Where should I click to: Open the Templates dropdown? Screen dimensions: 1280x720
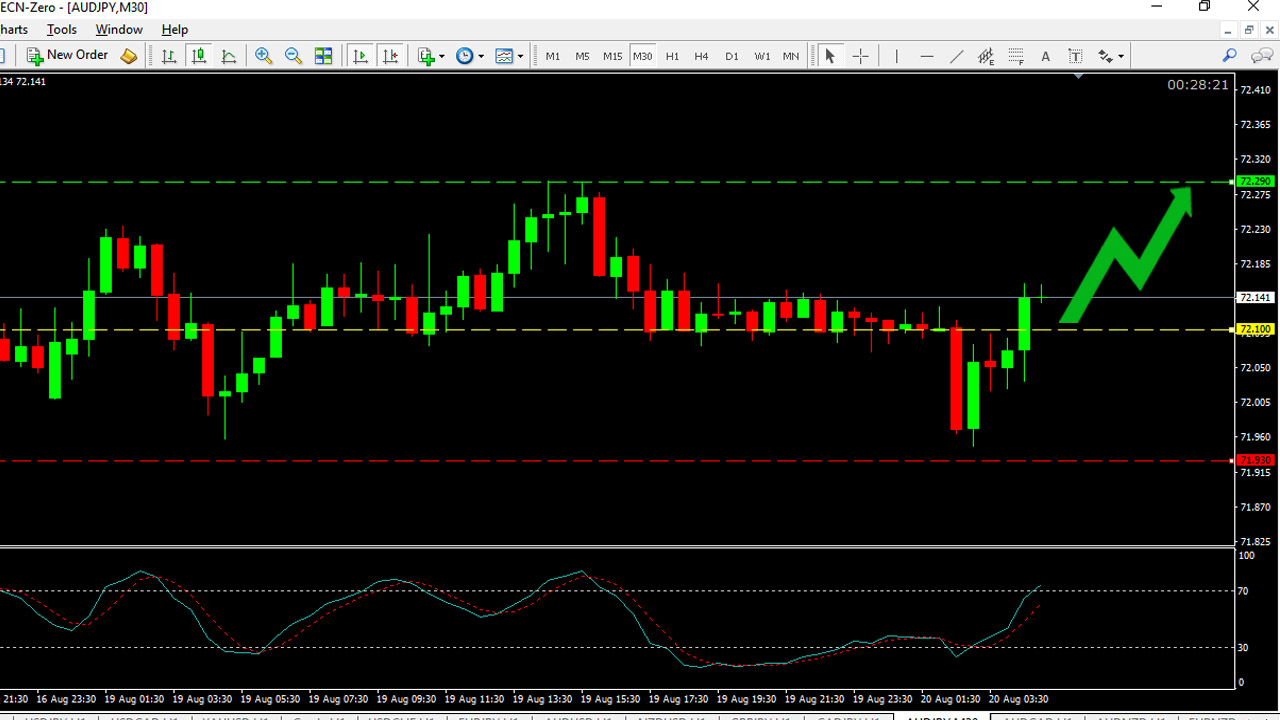pyautogui.click(x=509, y=56)
